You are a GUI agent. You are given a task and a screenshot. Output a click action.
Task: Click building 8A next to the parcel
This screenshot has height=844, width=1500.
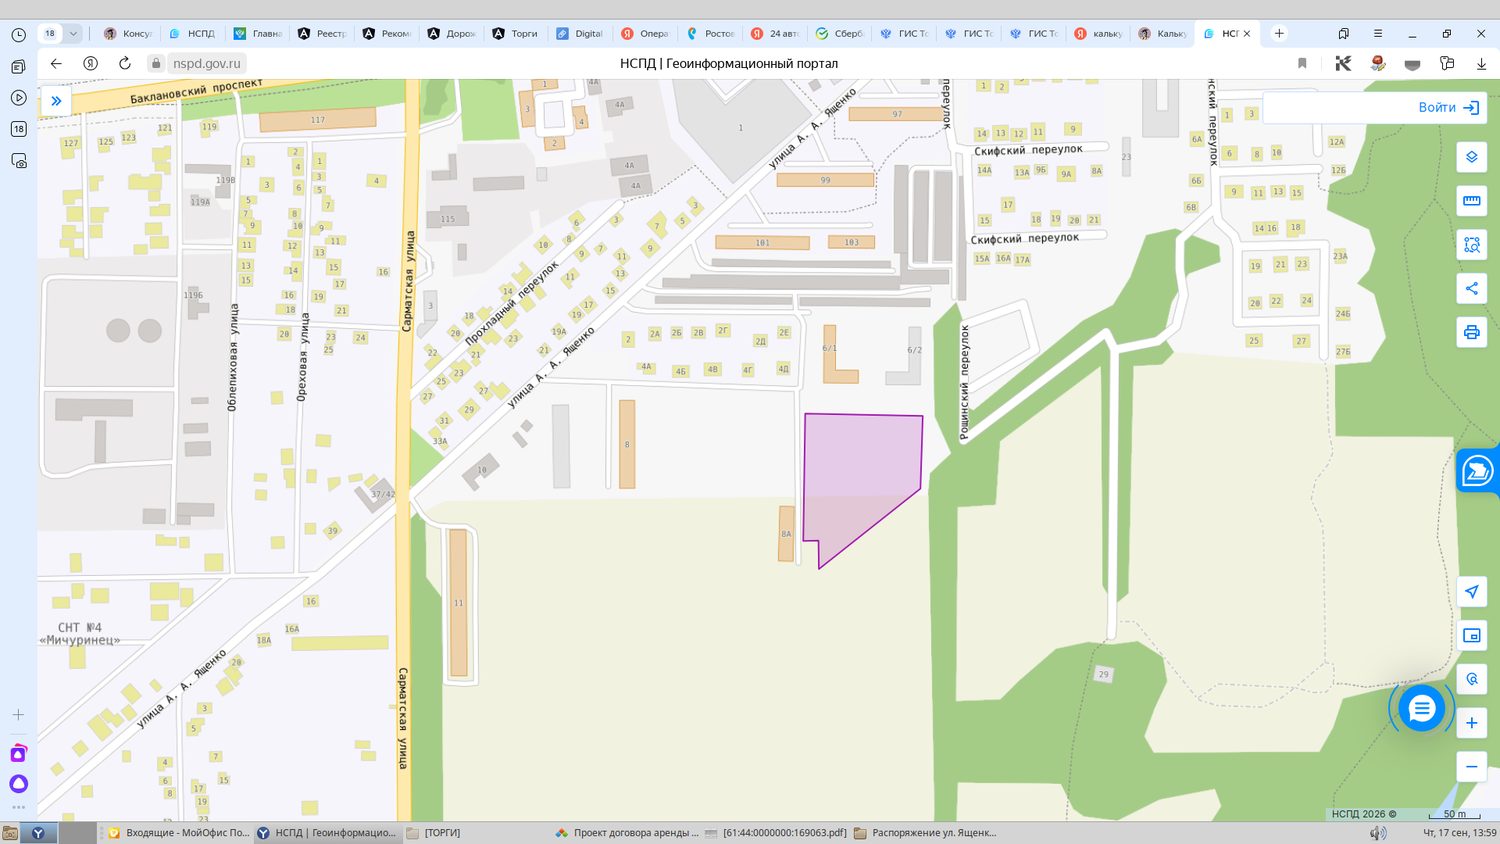point(786,534)
